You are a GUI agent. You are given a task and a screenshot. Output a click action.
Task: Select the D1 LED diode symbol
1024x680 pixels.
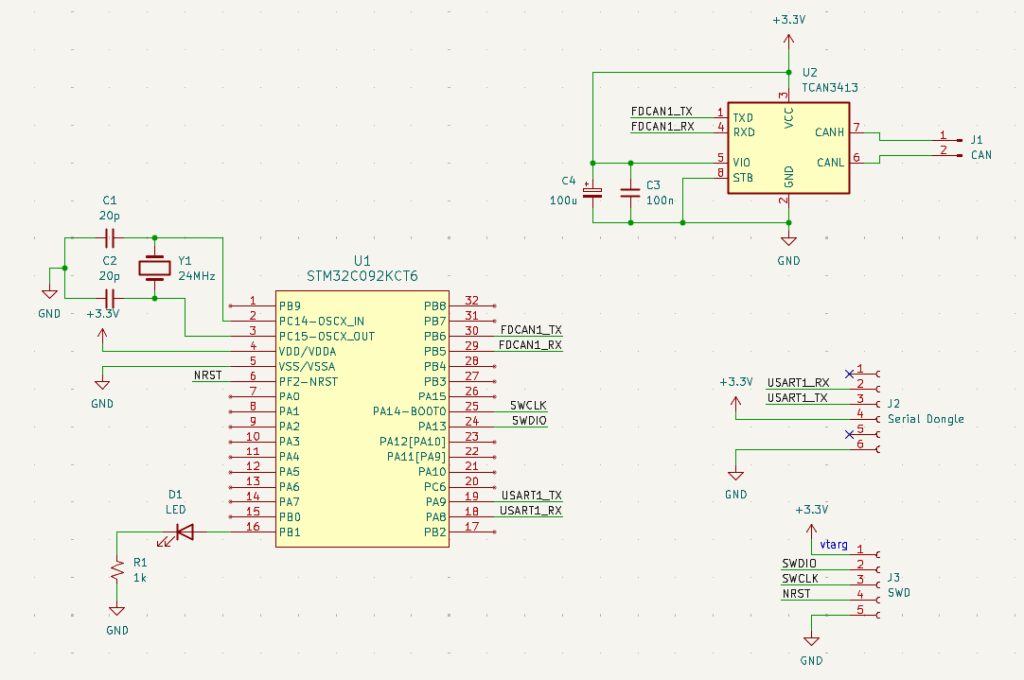pos(185,532)
